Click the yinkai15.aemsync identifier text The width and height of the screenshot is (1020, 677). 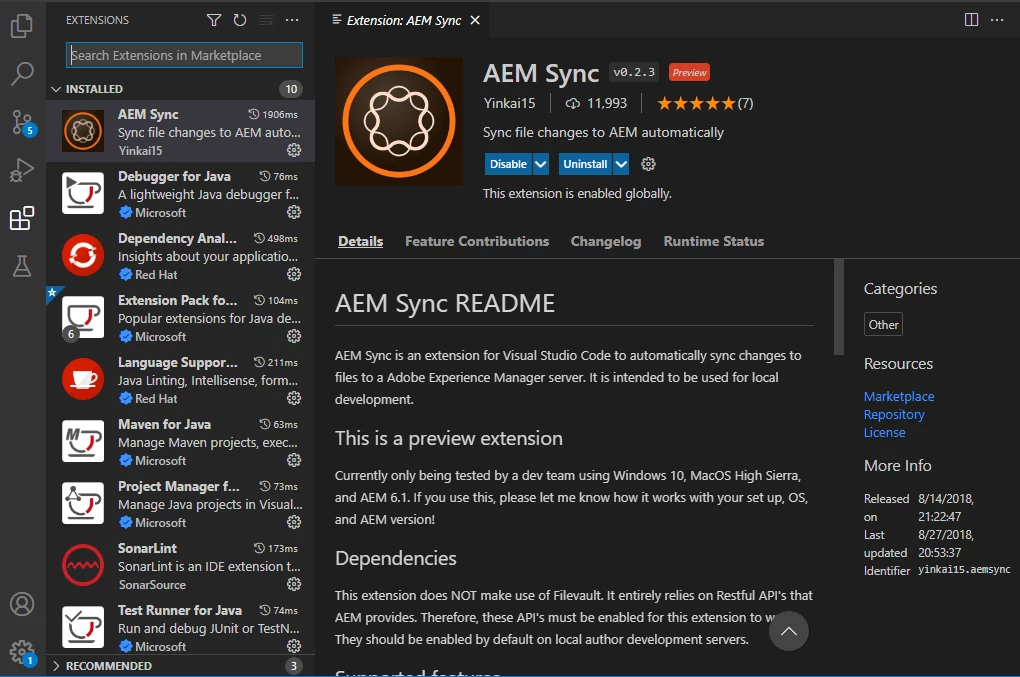tap(964, 570)
